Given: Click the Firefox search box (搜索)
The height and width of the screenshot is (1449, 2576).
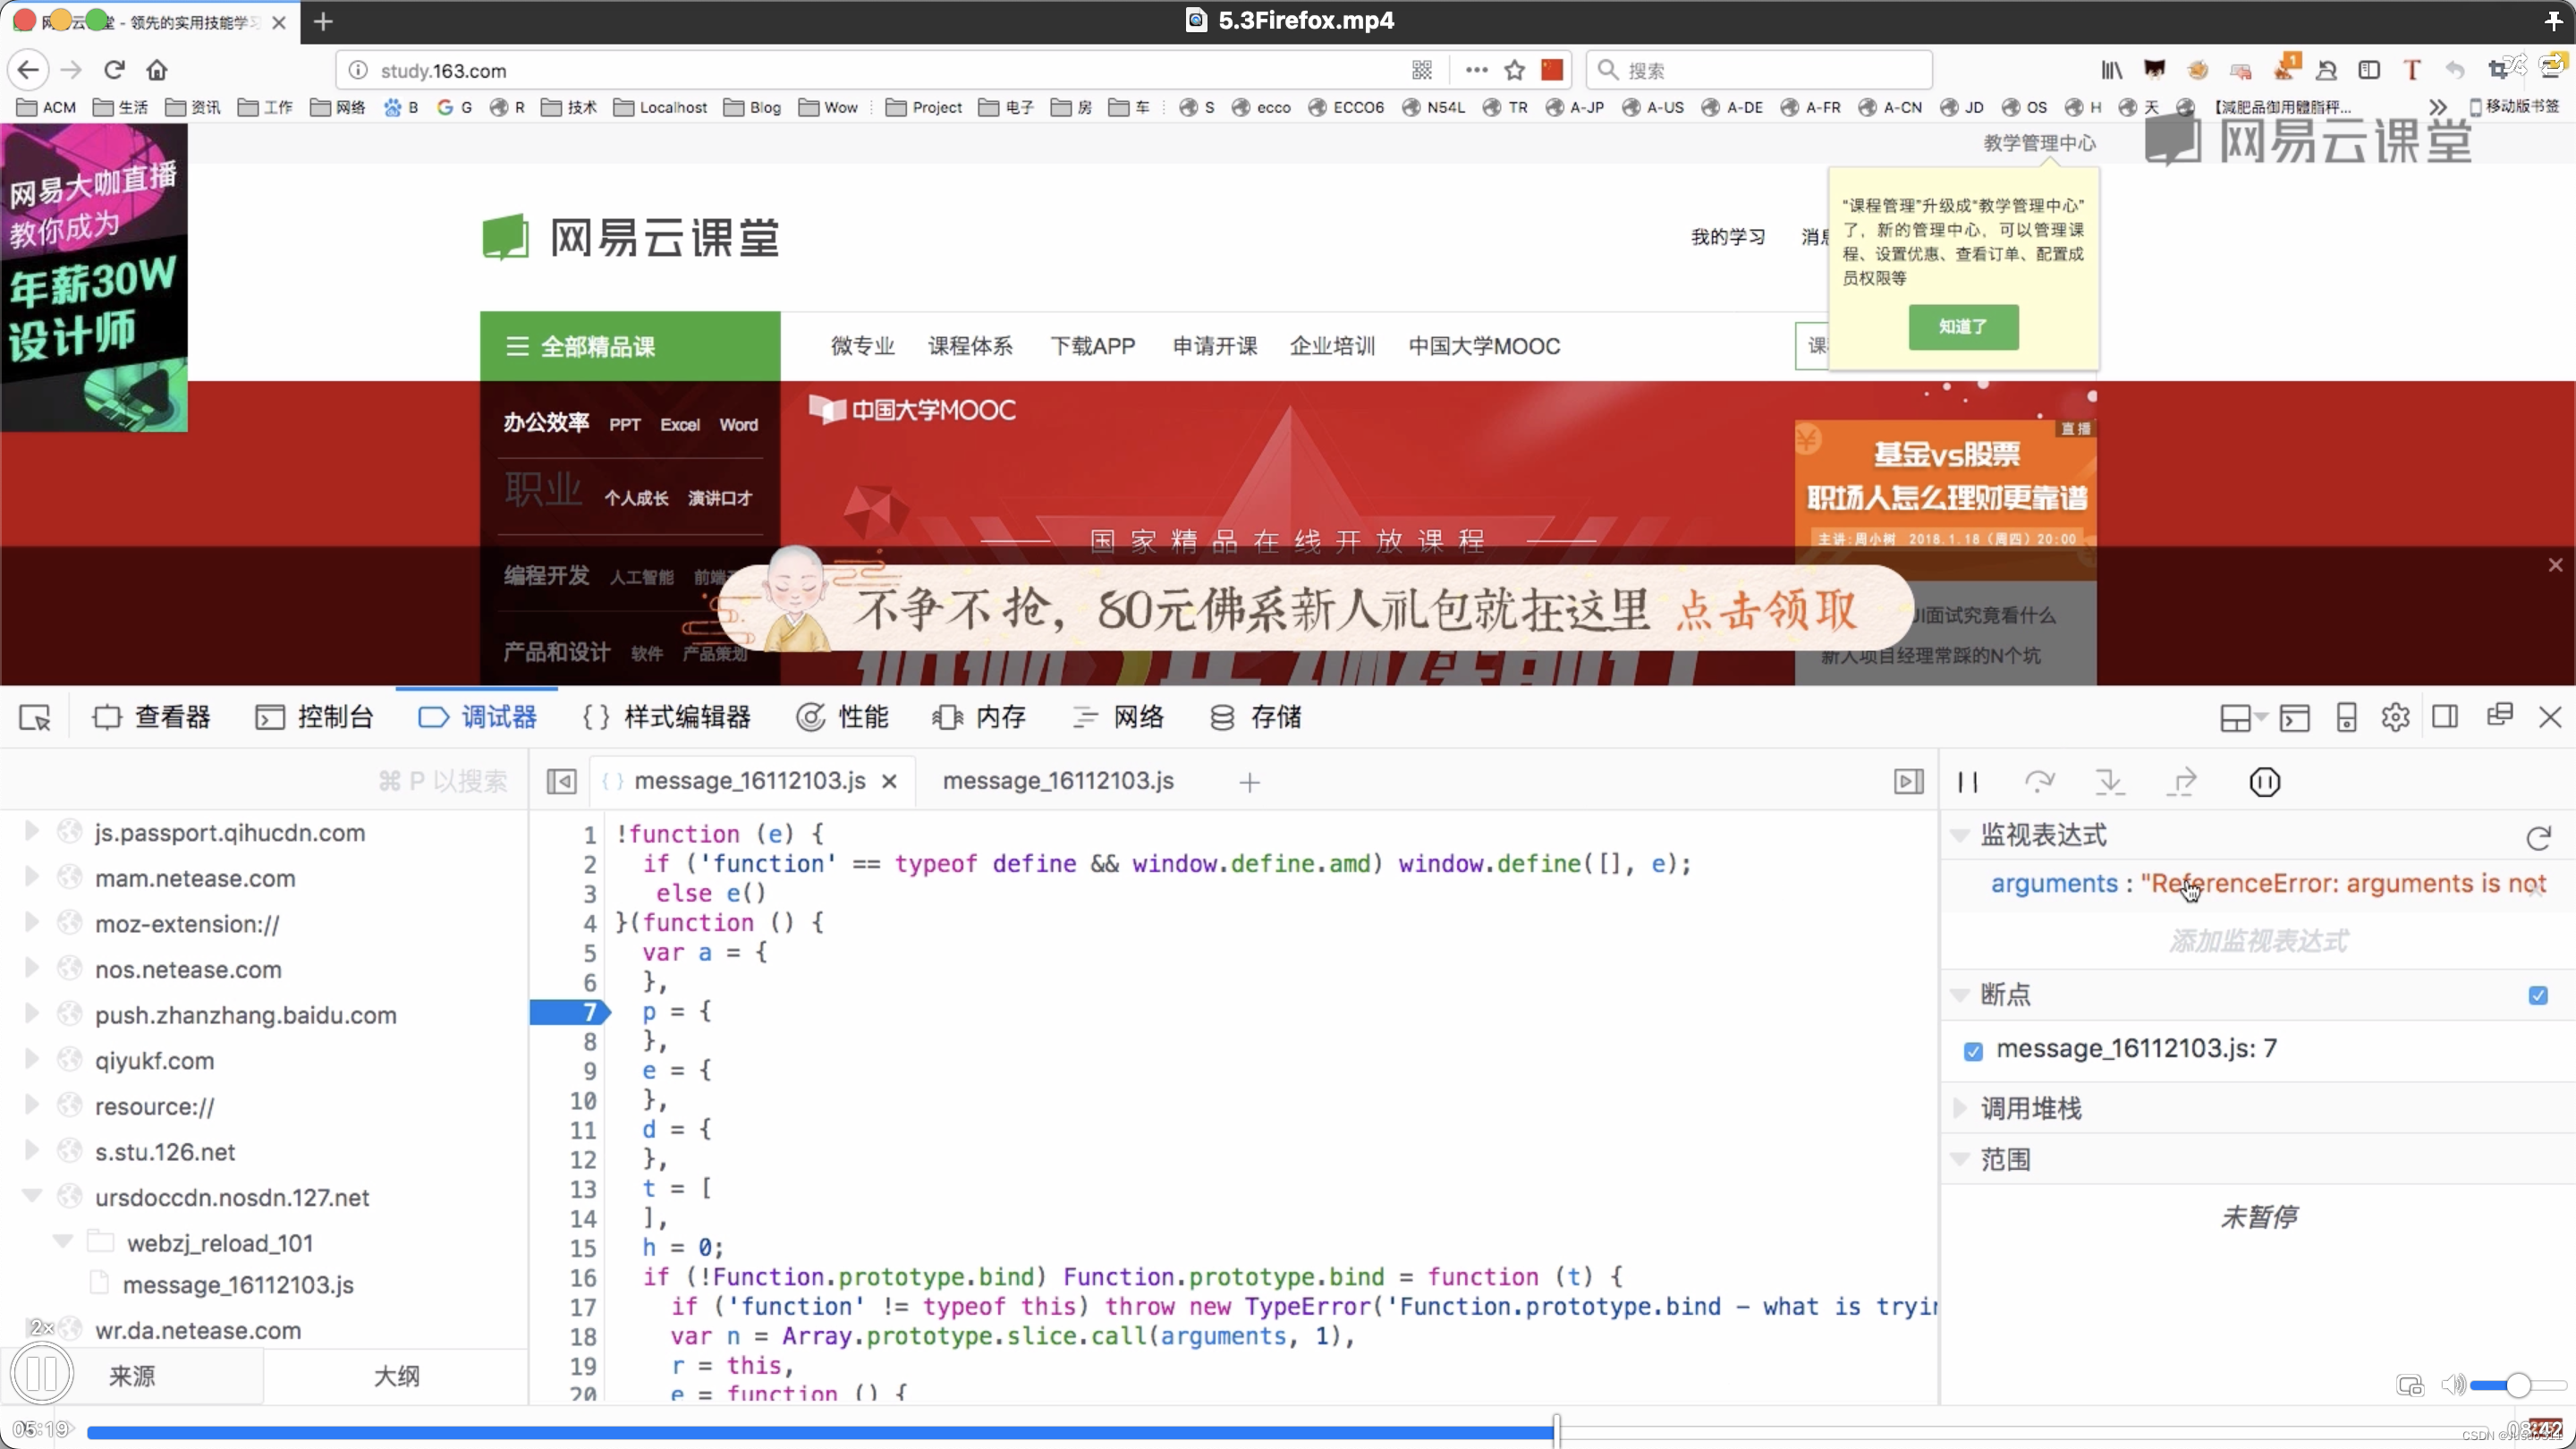Looking at the screenshot, I should [1760, 70].
